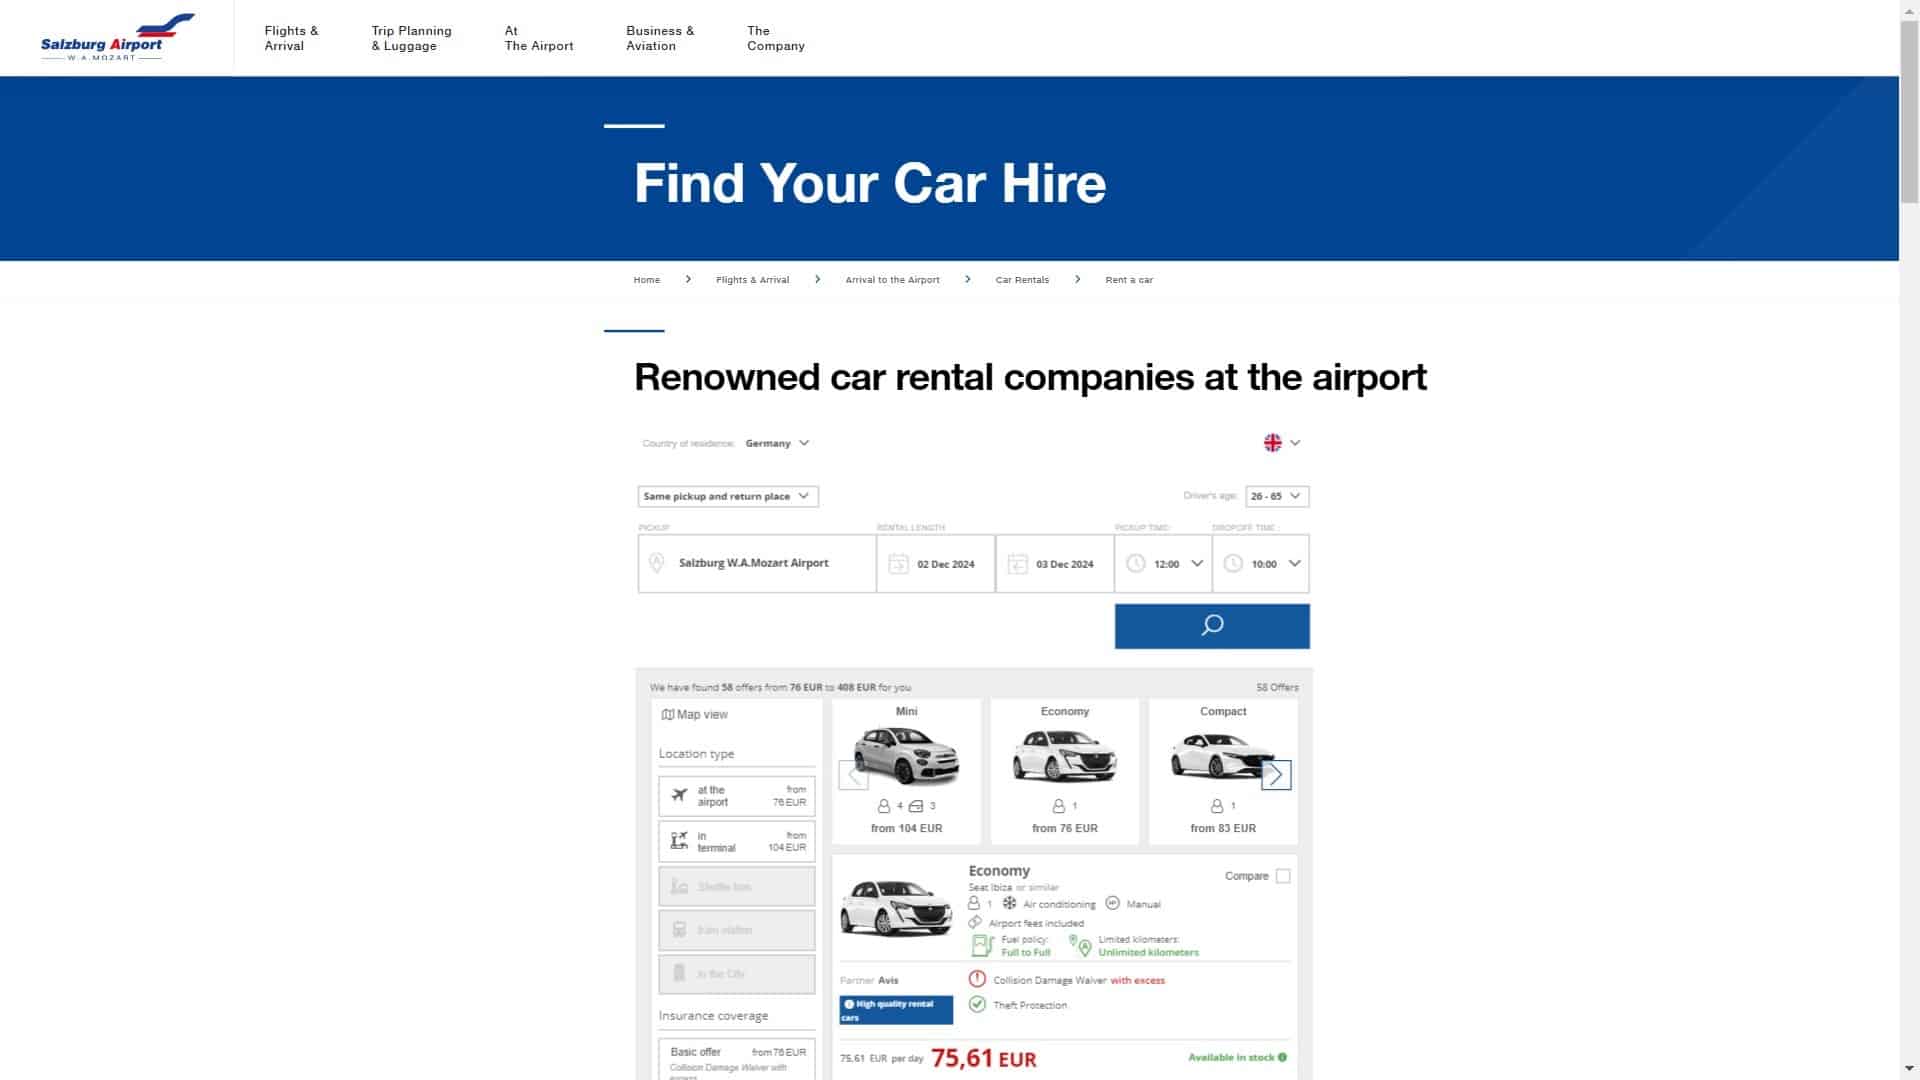
Task: Click the train station location icon
Action: (x=679, y=930)
